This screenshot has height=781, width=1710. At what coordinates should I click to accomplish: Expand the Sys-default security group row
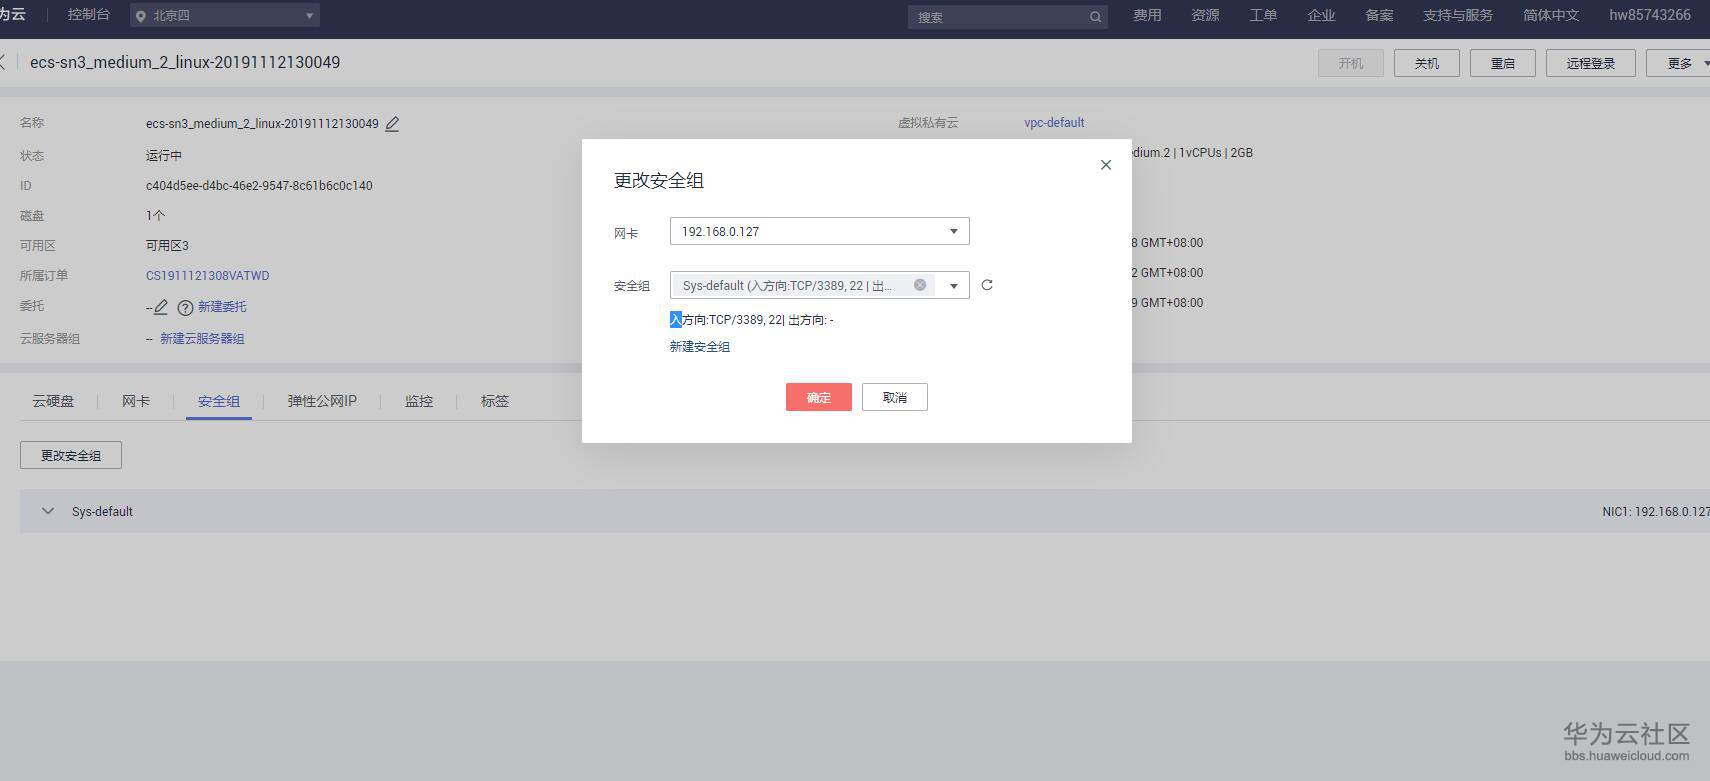pos(47,511)
